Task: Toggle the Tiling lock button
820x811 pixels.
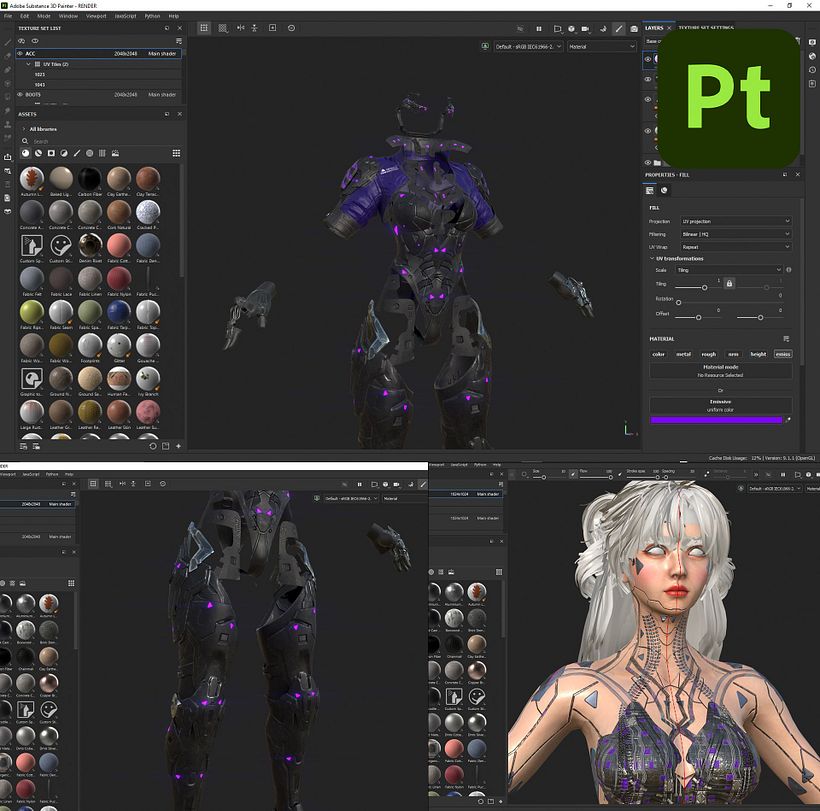Action: (x=730, y=283)
